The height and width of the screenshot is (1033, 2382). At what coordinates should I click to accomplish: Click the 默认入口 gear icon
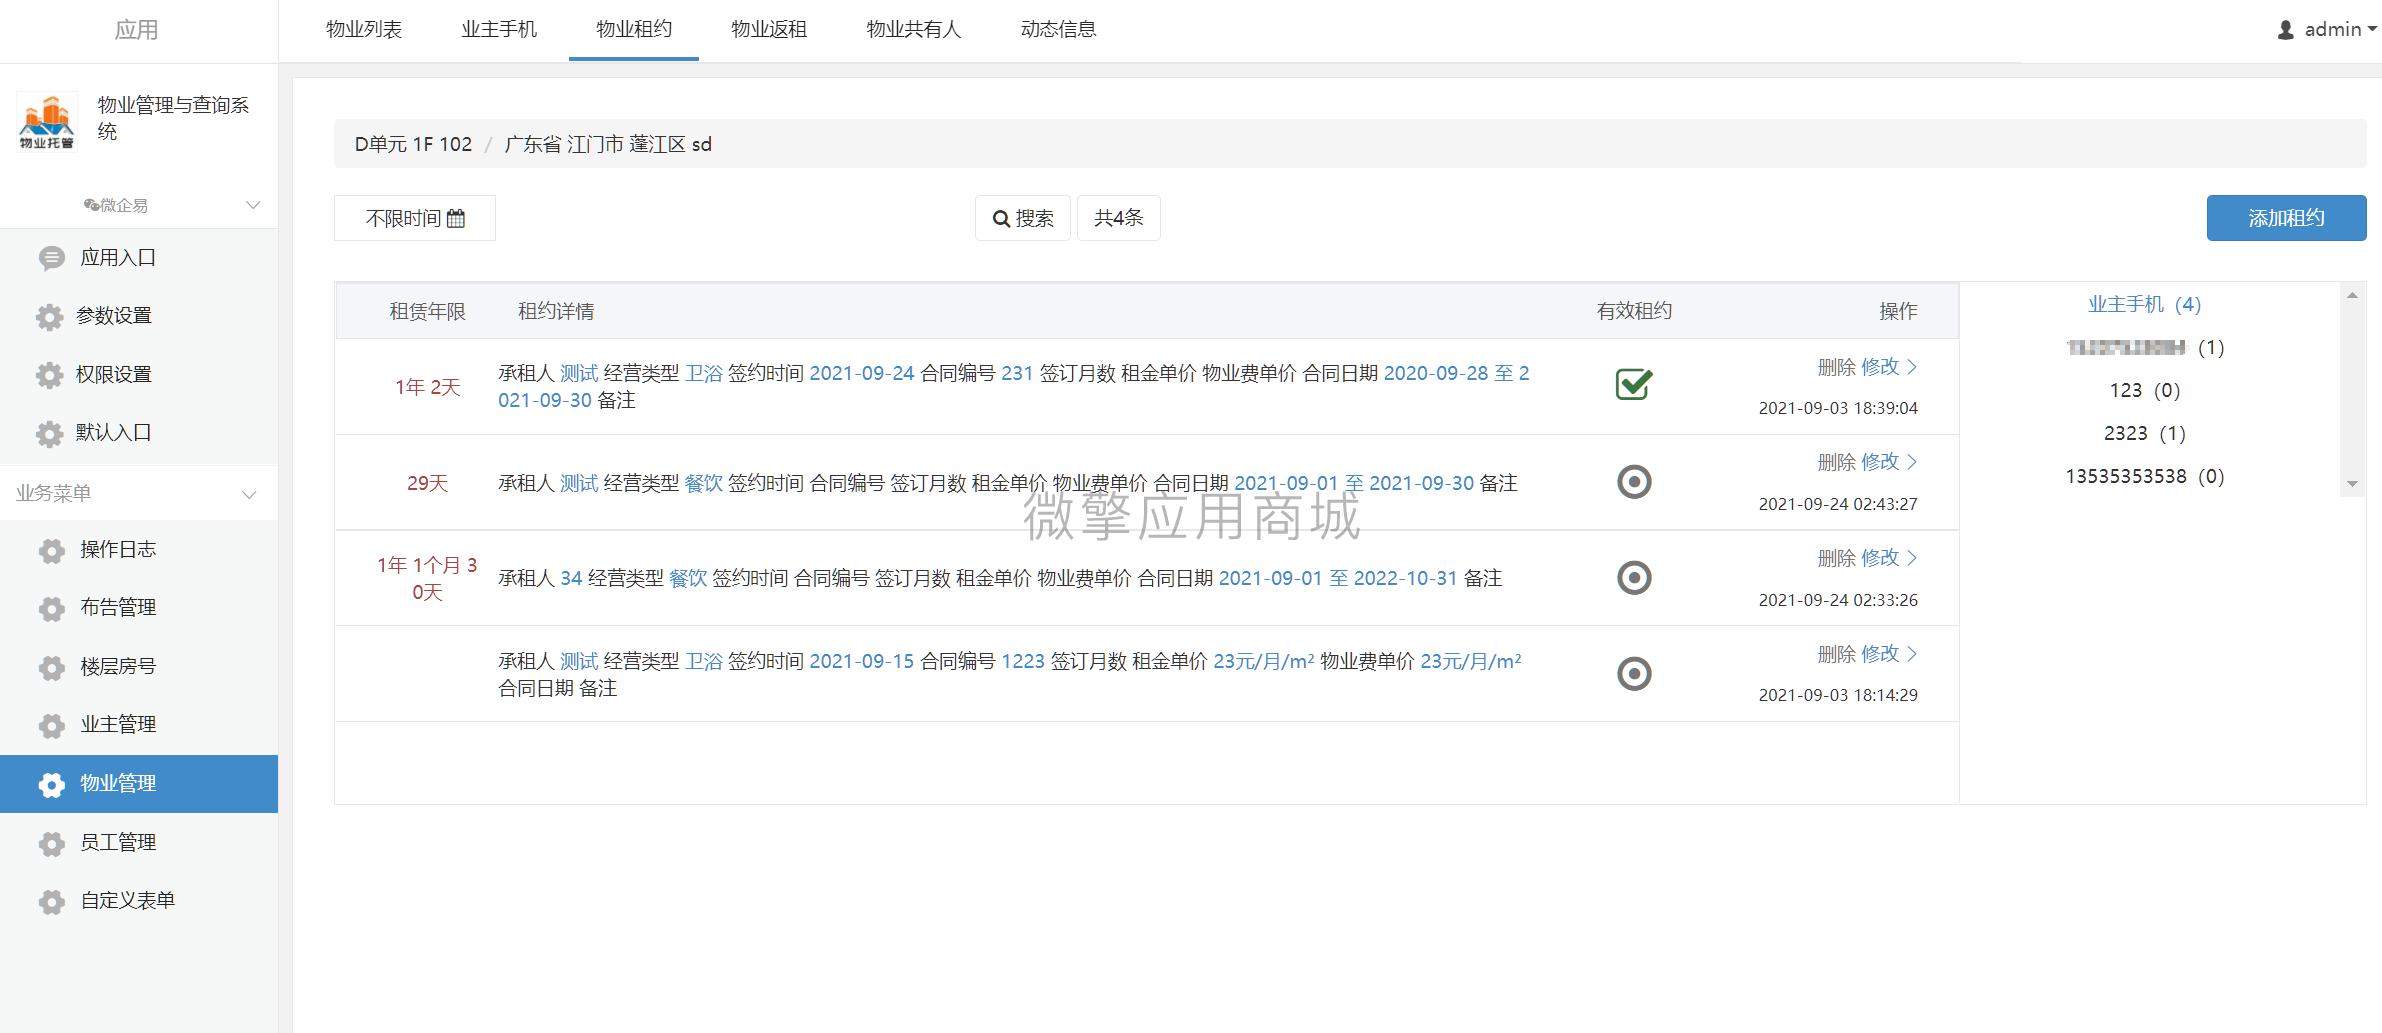point(49,434)
